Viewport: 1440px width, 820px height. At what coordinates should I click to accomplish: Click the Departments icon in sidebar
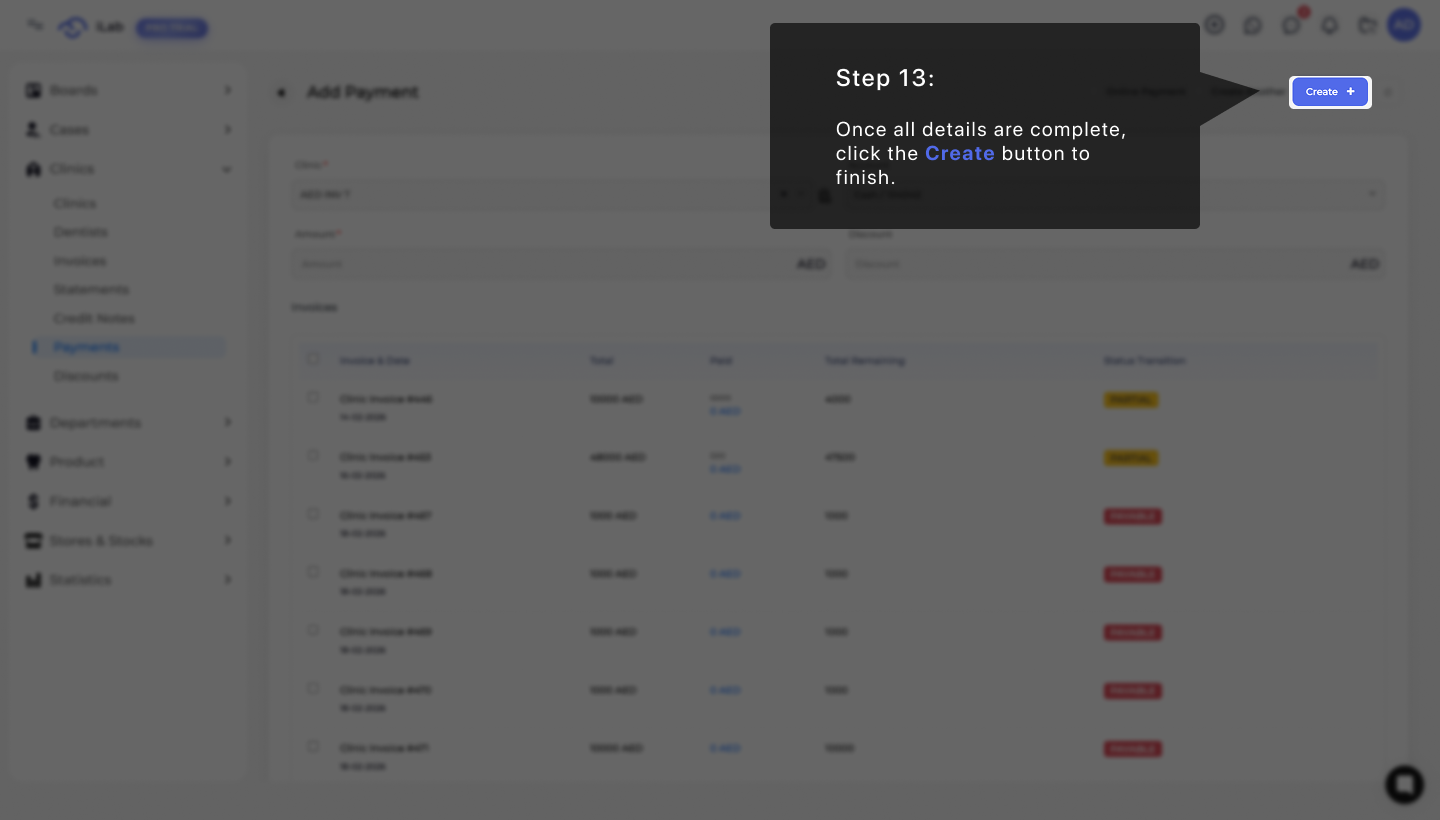33,423
